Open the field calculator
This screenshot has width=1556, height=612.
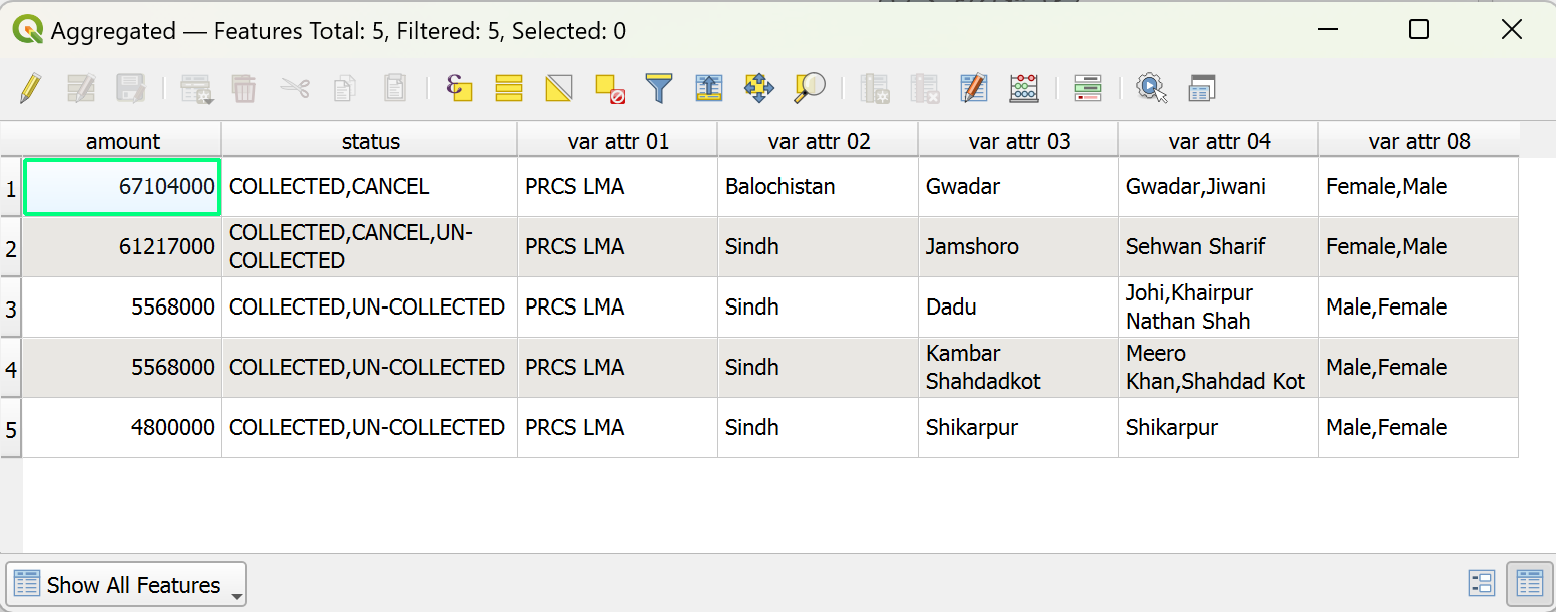point(1024,88)
